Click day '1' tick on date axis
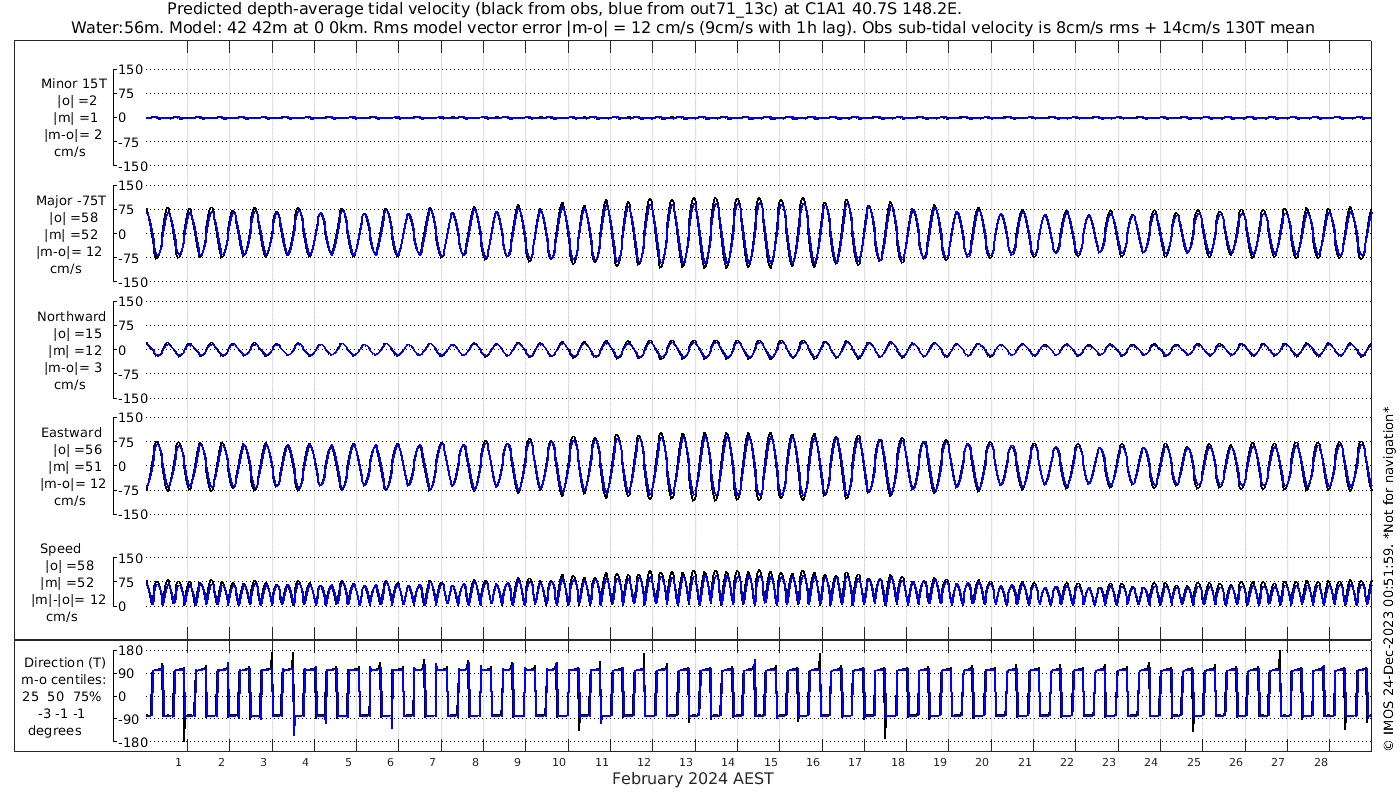 point(179,762)
